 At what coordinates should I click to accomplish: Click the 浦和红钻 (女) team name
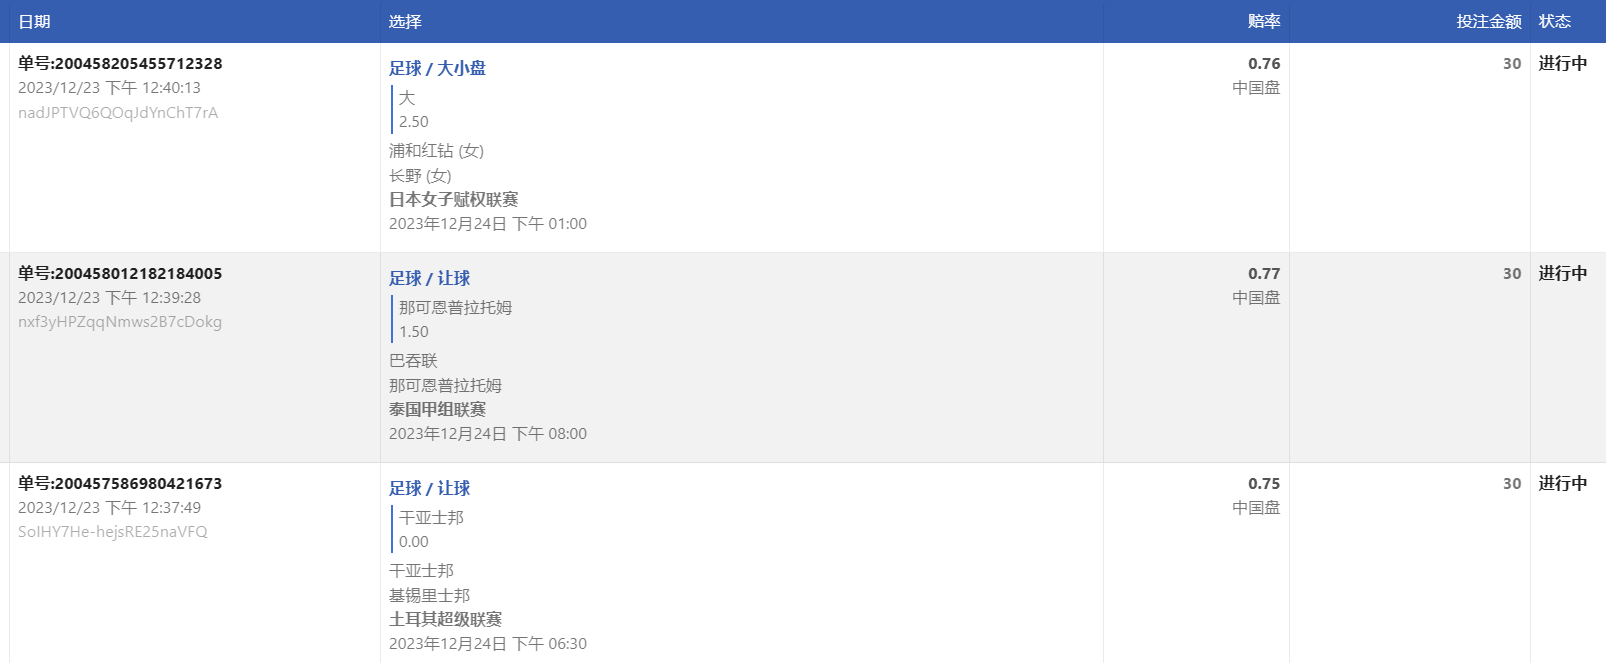tap(436, 150)
